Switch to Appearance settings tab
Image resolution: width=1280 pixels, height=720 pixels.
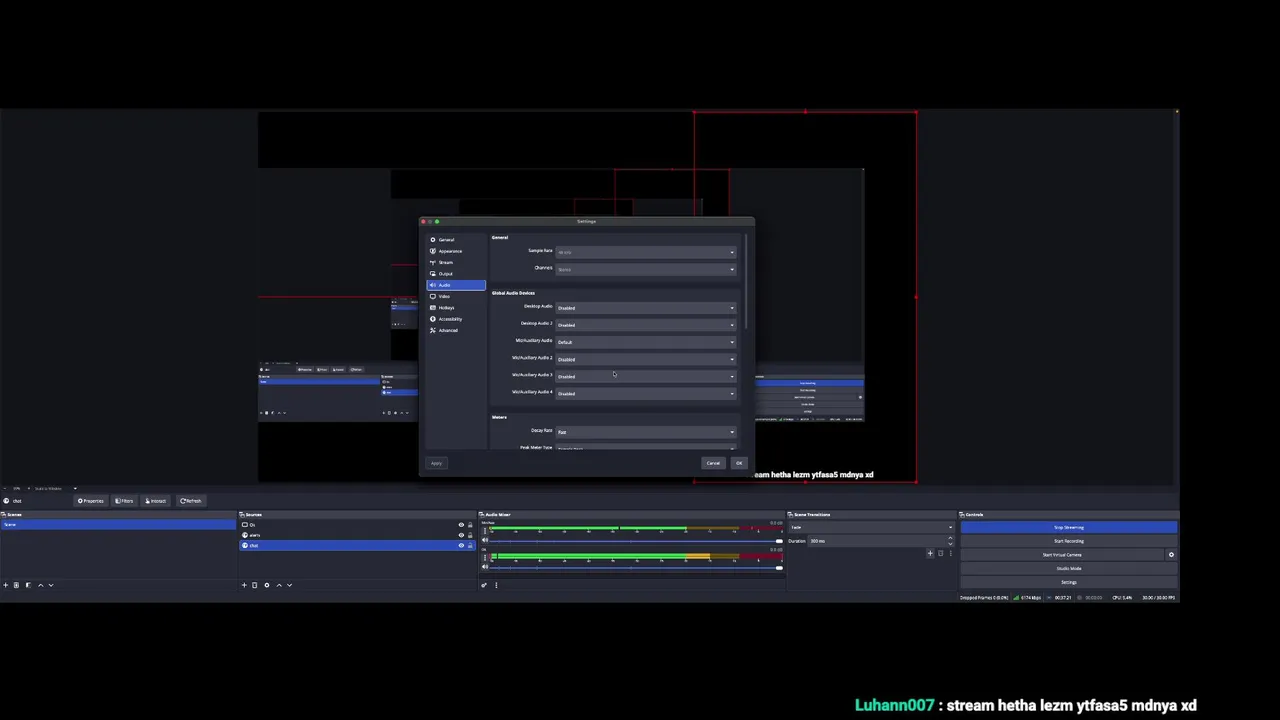pos(456,251)
